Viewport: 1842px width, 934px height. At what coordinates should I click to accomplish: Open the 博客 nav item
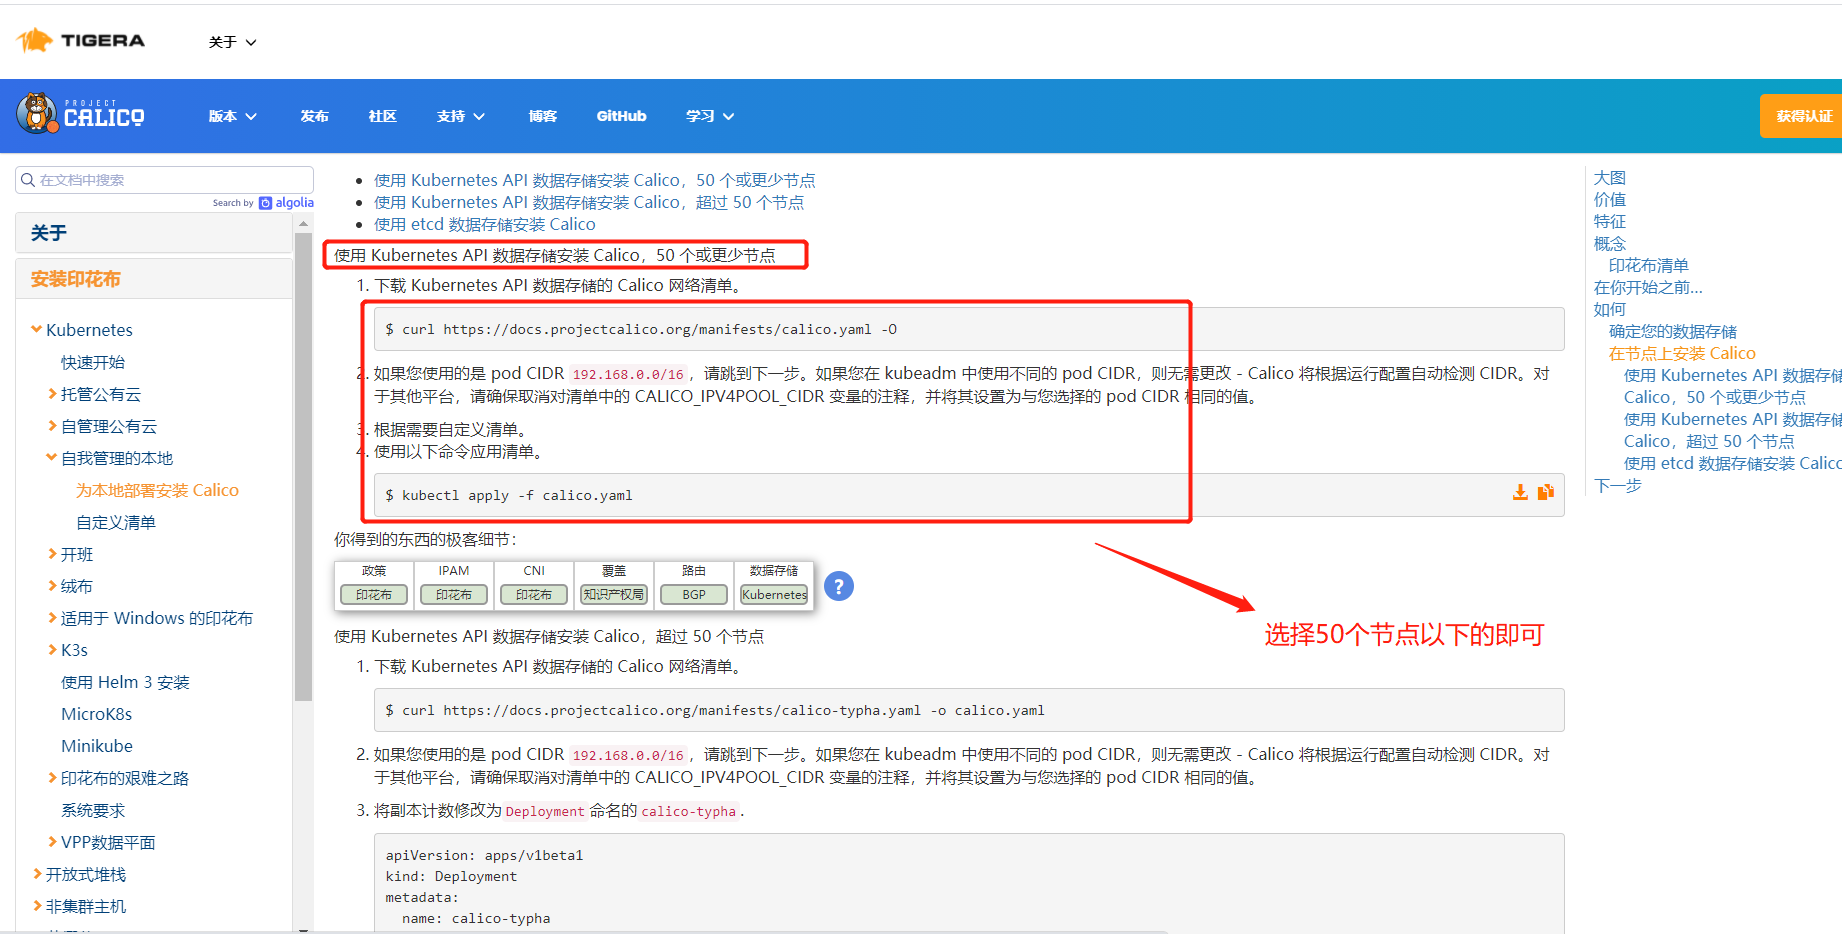542,116
